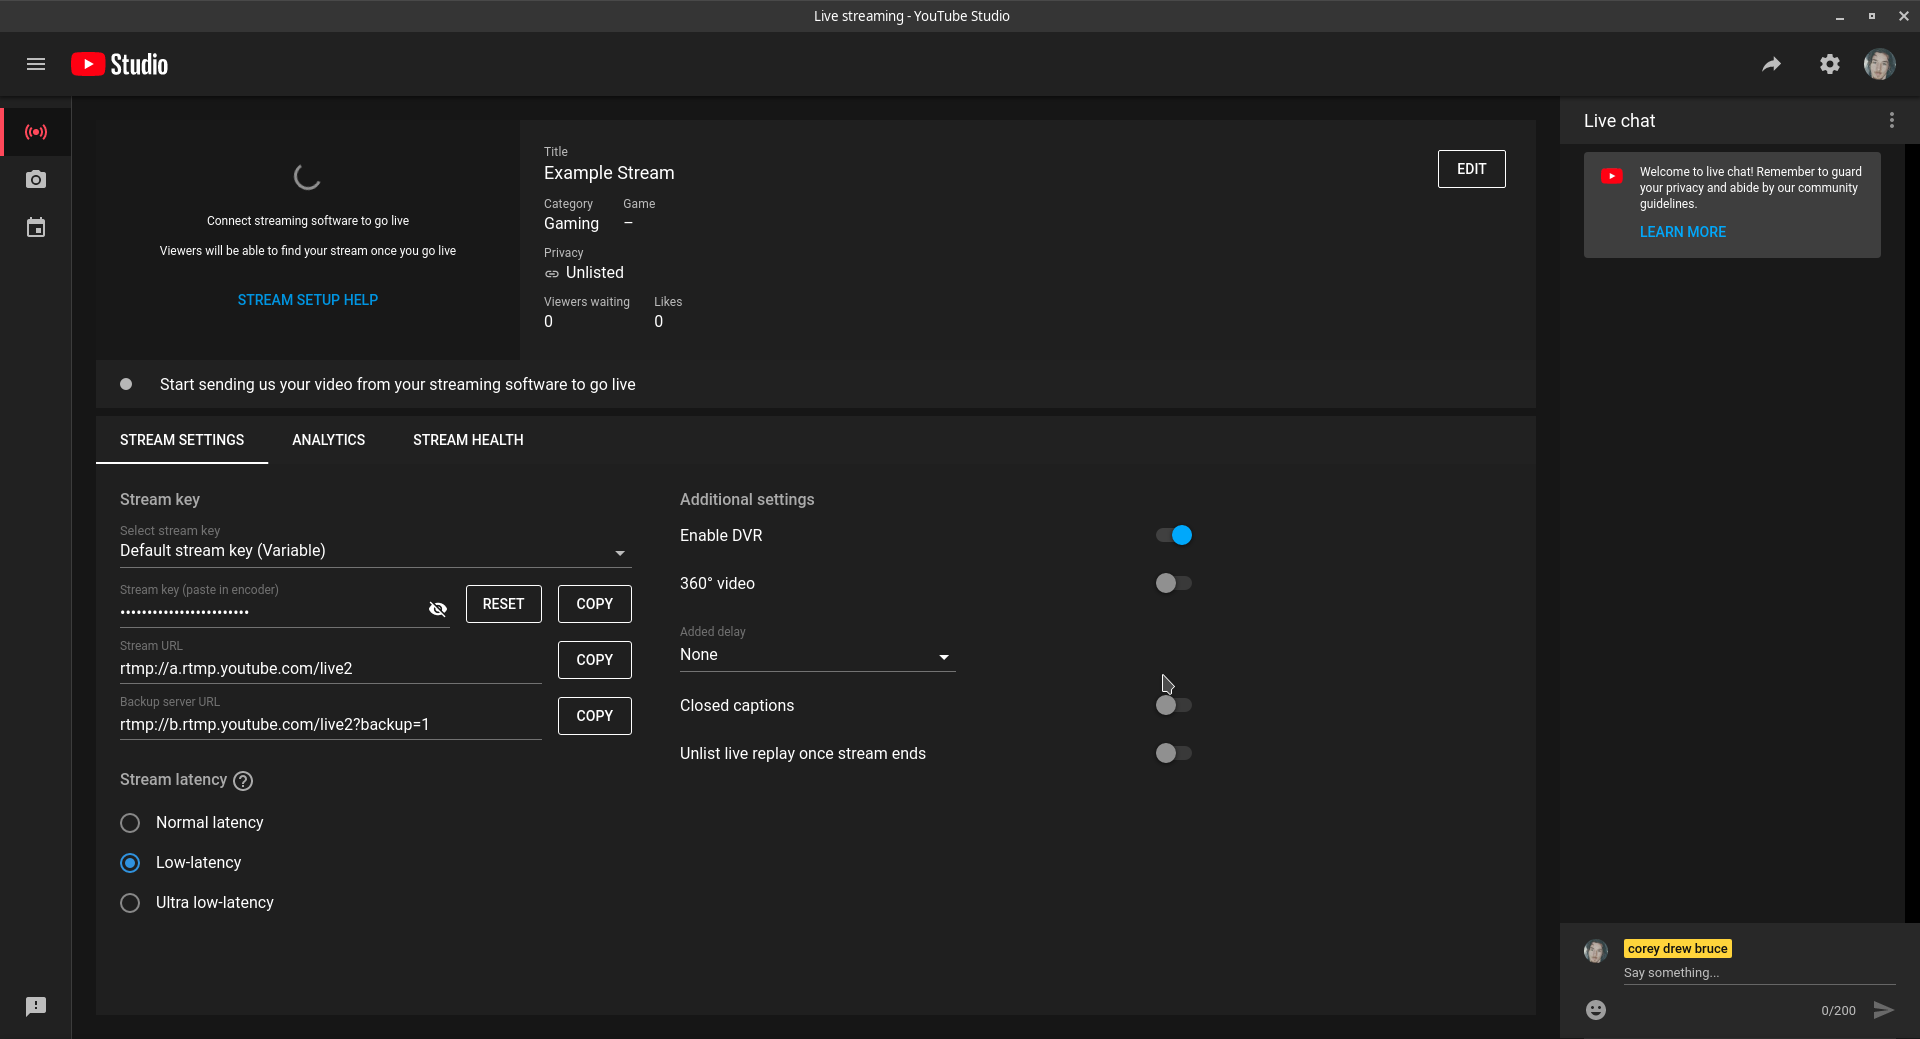The width and height of the screenshot is (1920, 1039).
Task: Toggle the Enable DVR switch
Action: click(1174, 535)
